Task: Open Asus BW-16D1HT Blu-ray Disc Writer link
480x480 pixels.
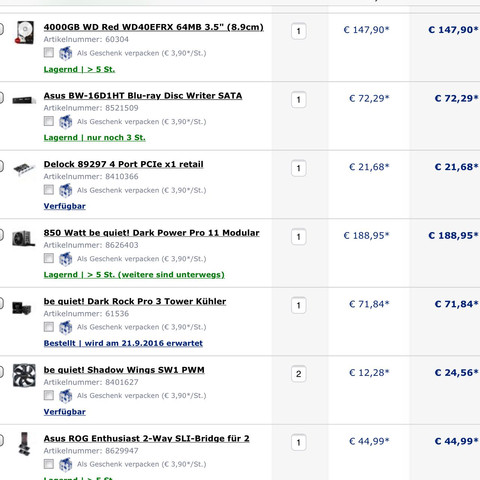Action: (x=143, y=96)
